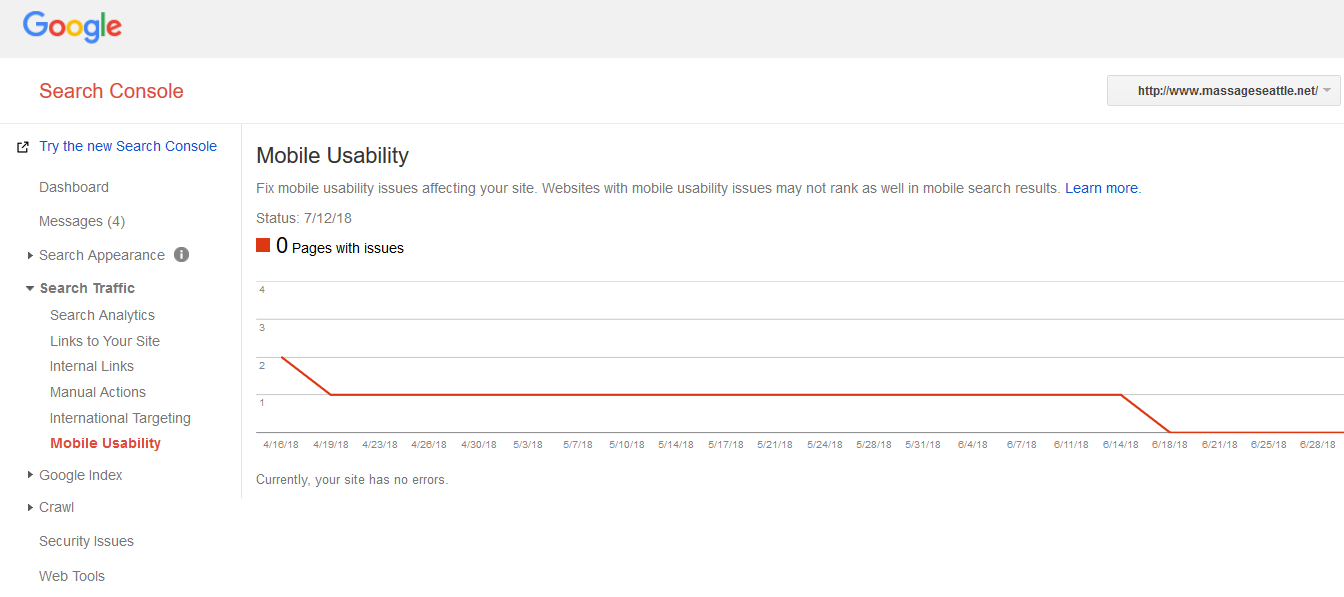
Task: Click the 5/3/18 date label on chart
Action: (x=528, y=445)
